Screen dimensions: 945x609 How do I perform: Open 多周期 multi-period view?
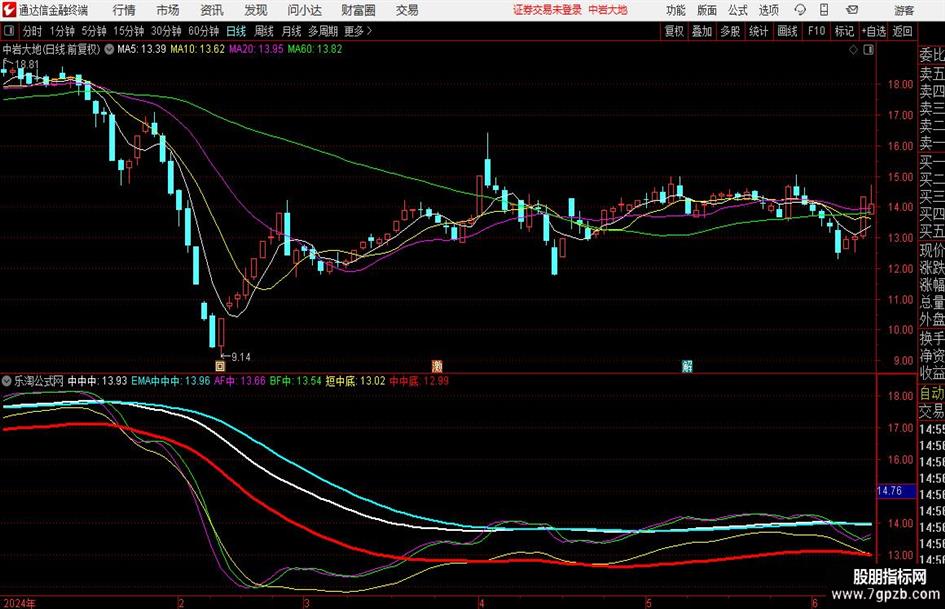[323, 31]
